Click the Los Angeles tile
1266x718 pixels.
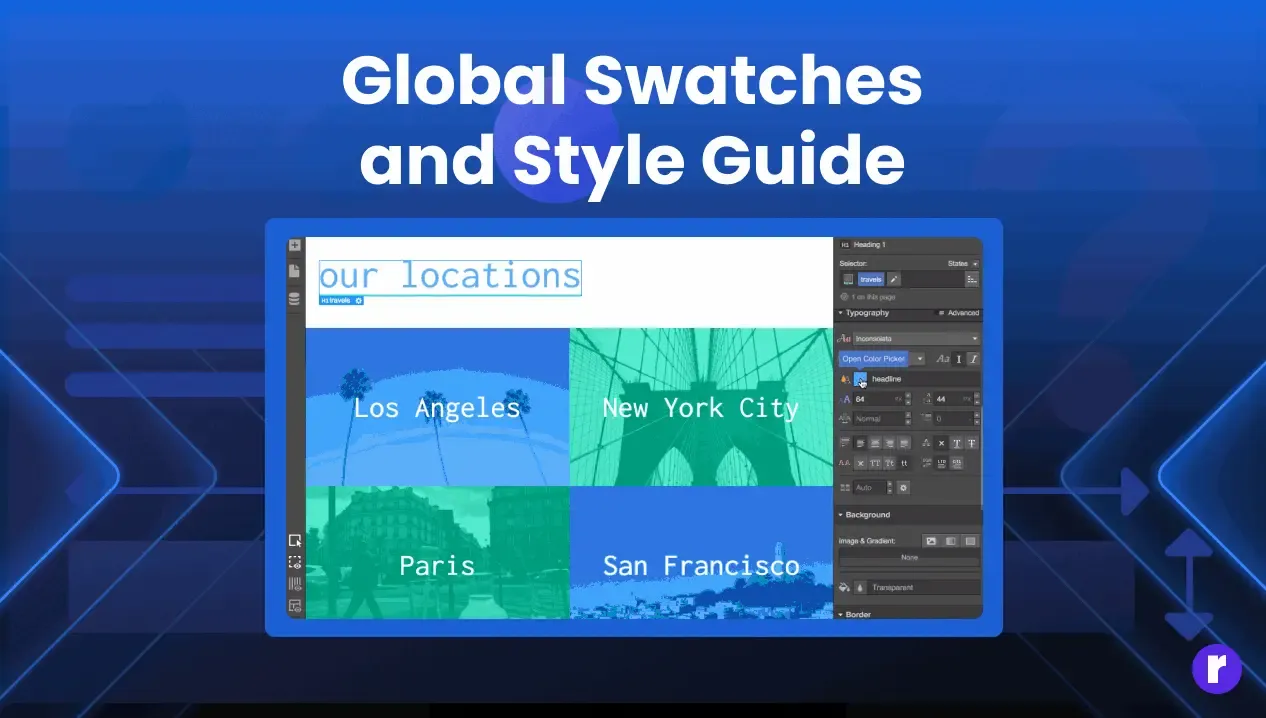(x=437, y=407)
